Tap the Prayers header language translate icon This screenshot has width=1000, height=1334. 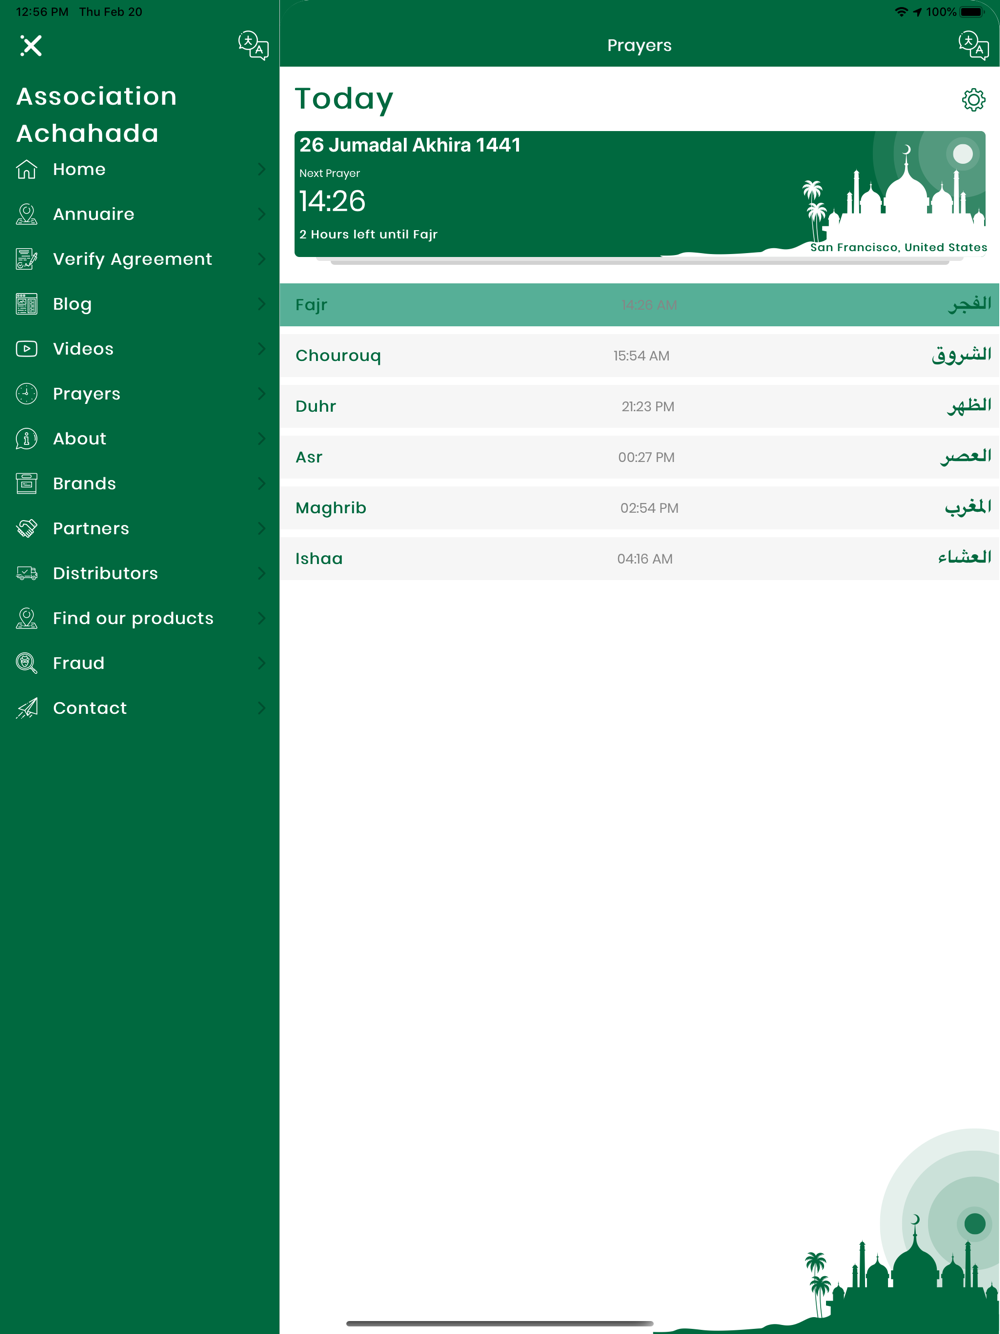(973, 45)
